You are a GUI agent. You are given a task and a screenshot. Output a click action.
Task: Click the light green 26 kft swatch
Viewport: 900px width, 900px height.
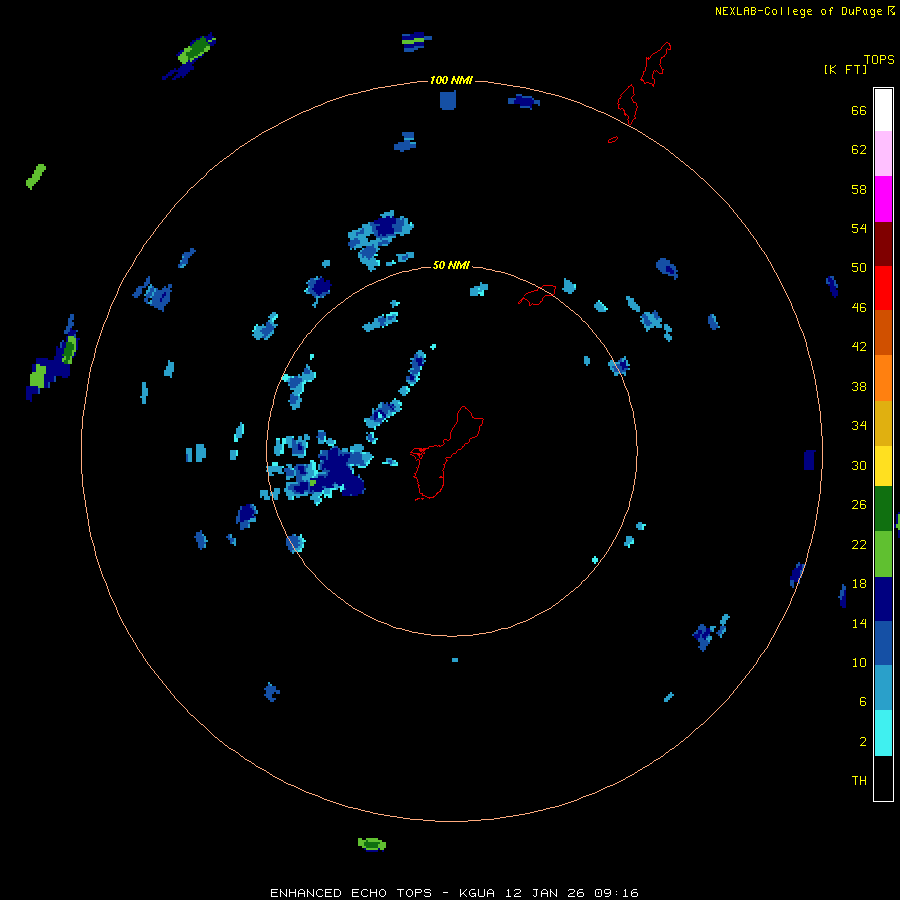tap(883, 554)
